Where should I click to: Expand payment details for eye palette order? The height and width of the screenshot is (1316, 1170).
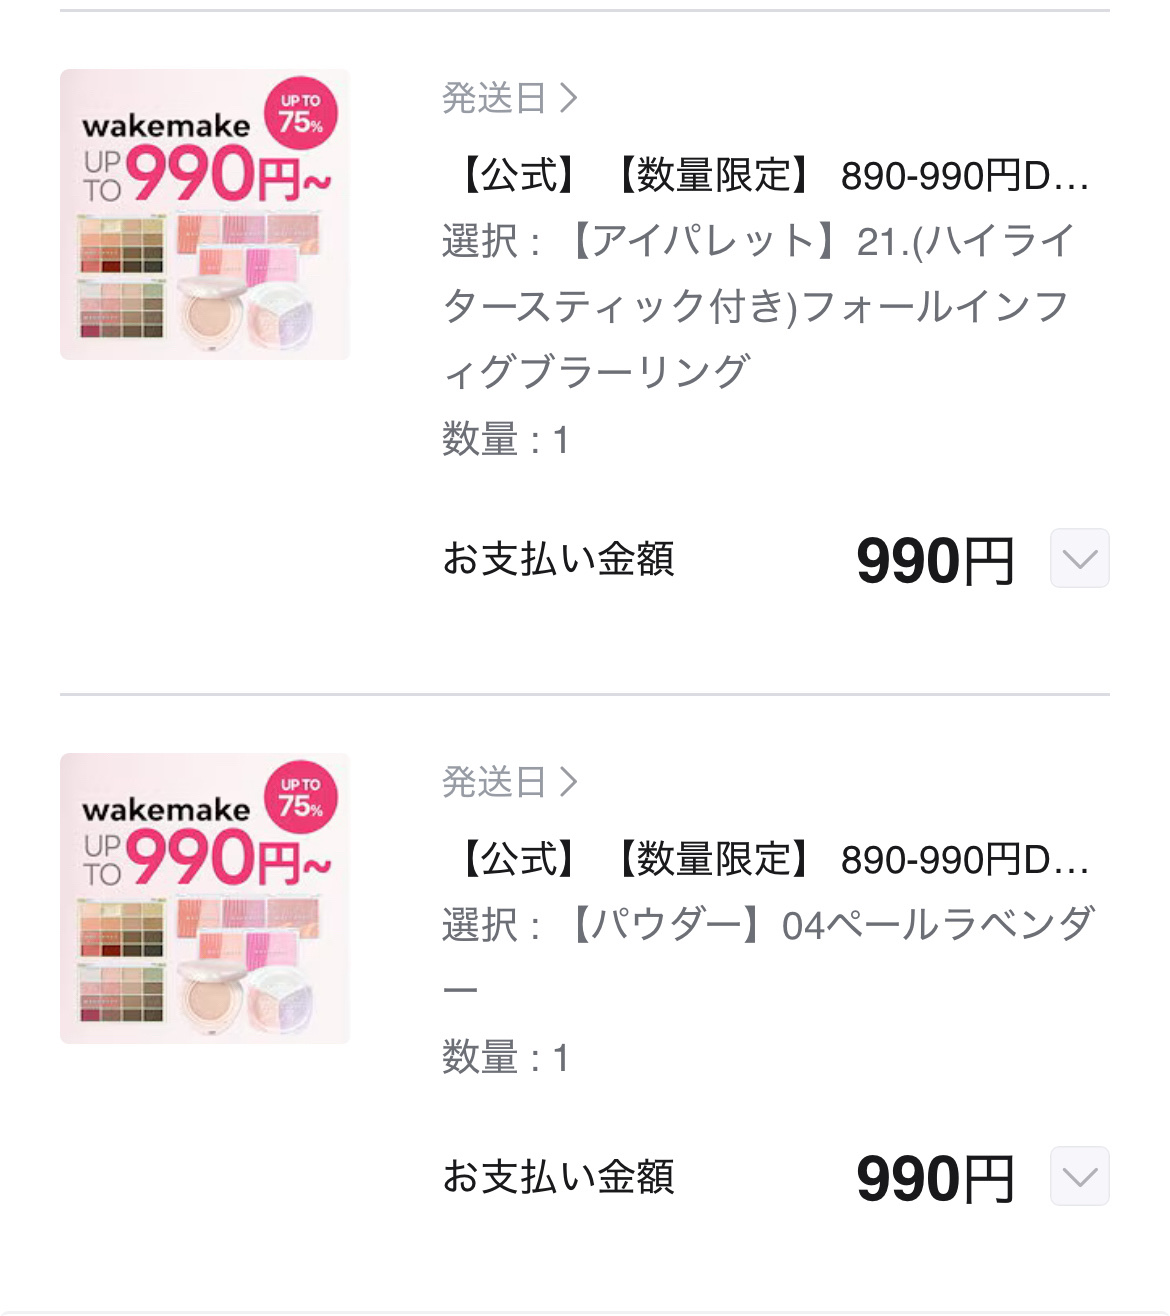click(1079, 558)
